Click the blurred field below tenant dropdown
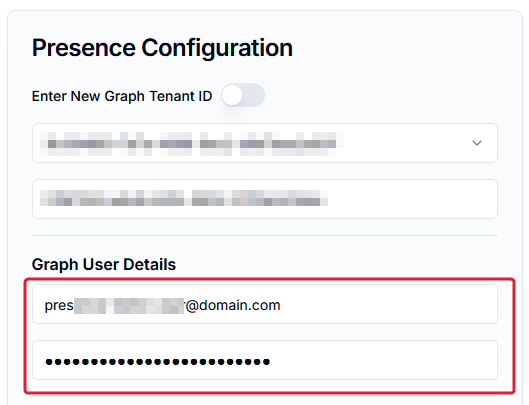The image size is (529, 405). click(265, 199)
